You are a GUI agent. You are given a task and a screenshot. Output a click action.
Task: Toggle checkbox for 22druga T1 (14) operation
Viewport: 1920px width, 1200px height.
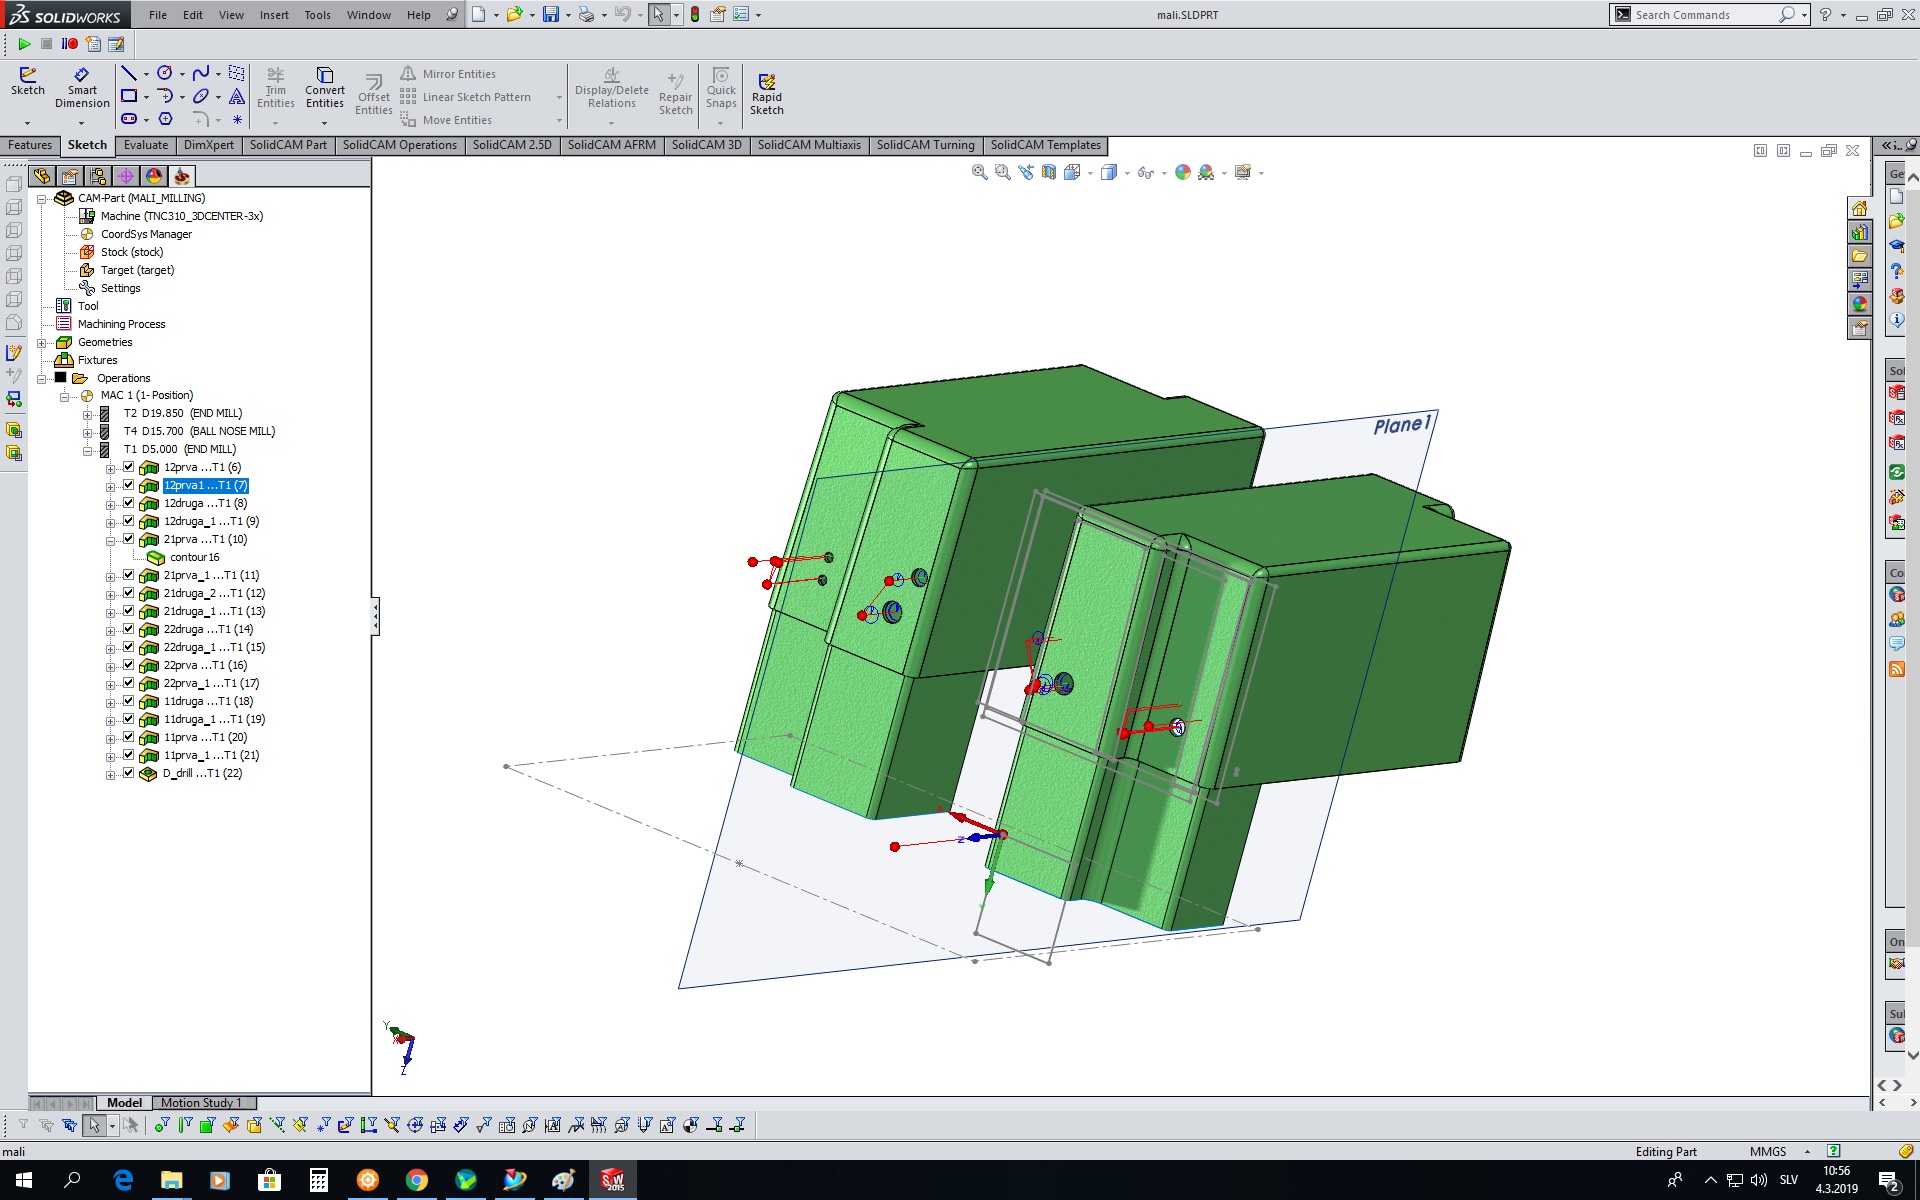point(128,629)
